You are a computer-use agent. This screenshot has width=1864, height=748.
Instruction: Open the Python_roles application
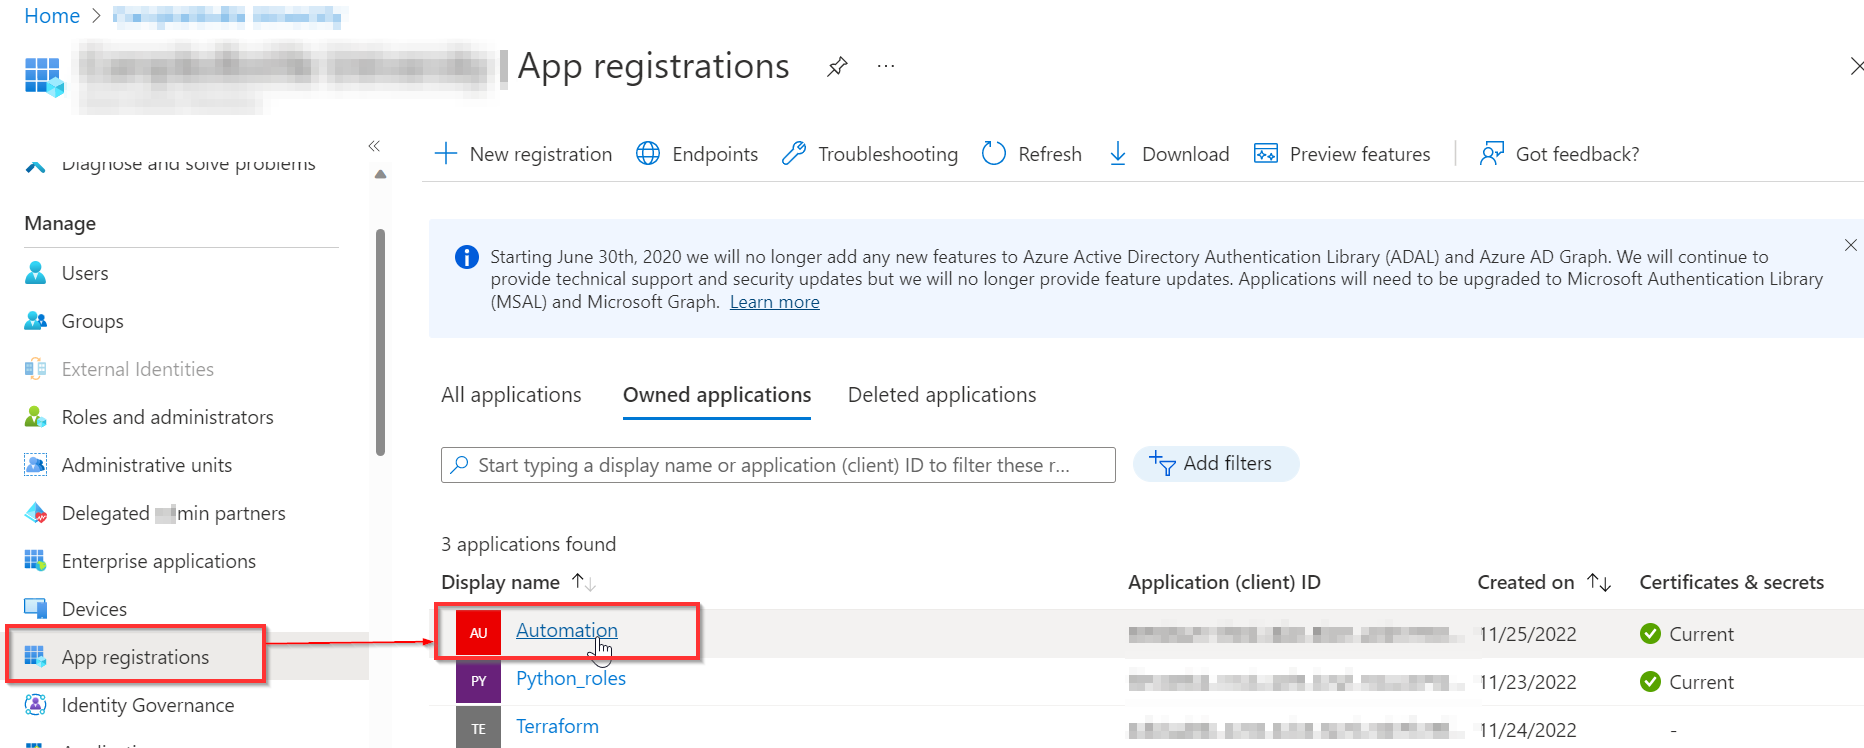570,679
